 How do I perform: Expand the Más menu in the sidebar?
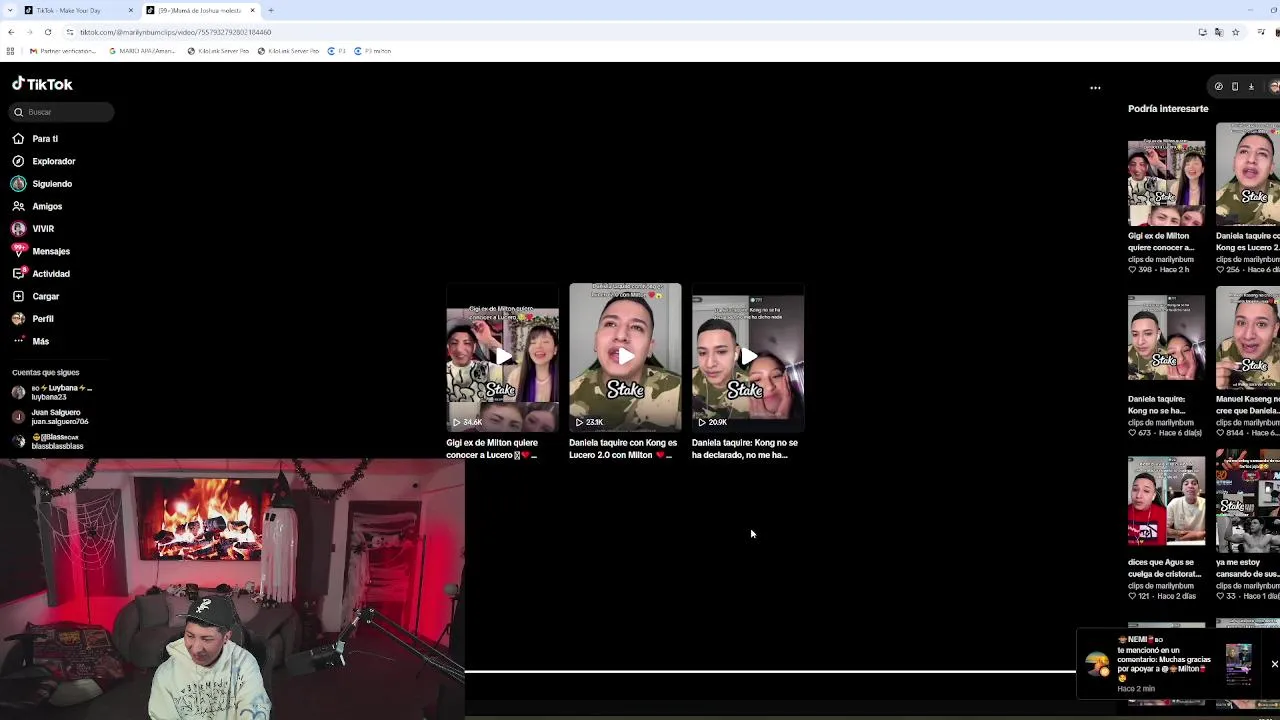[40, 341]
